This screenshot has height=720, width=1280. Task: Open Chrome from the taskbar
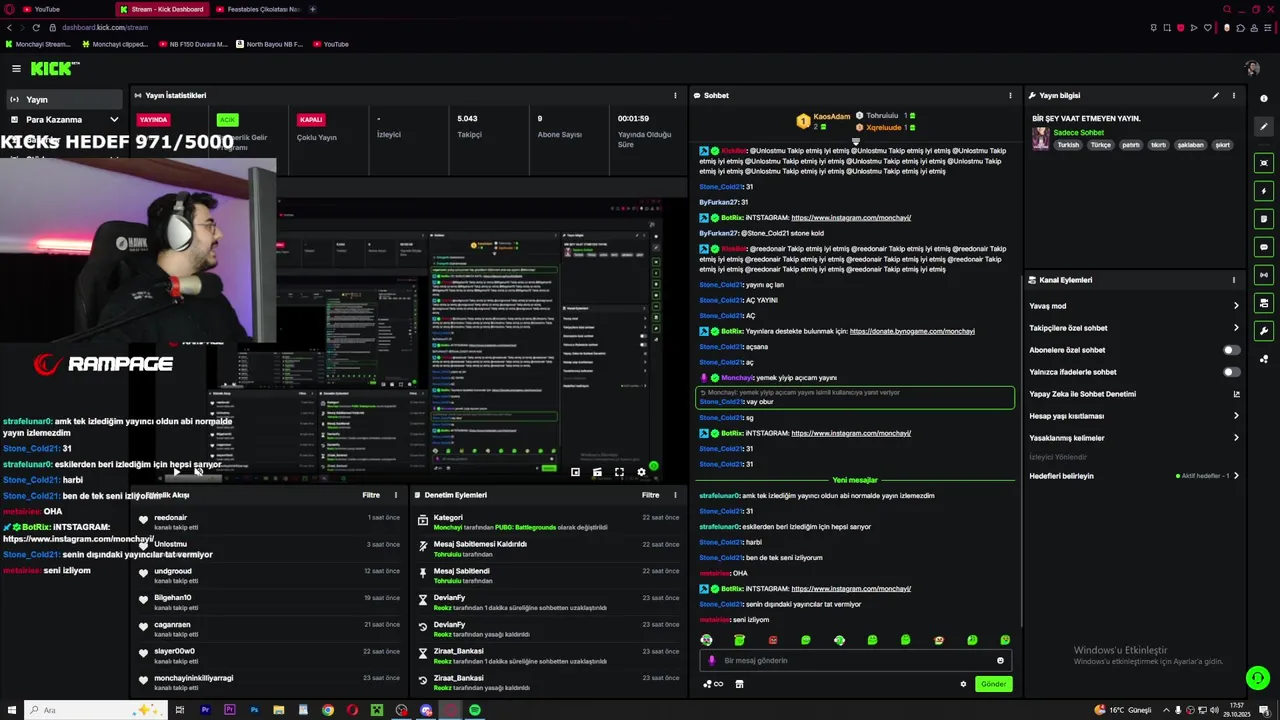[x=328, y=710]
